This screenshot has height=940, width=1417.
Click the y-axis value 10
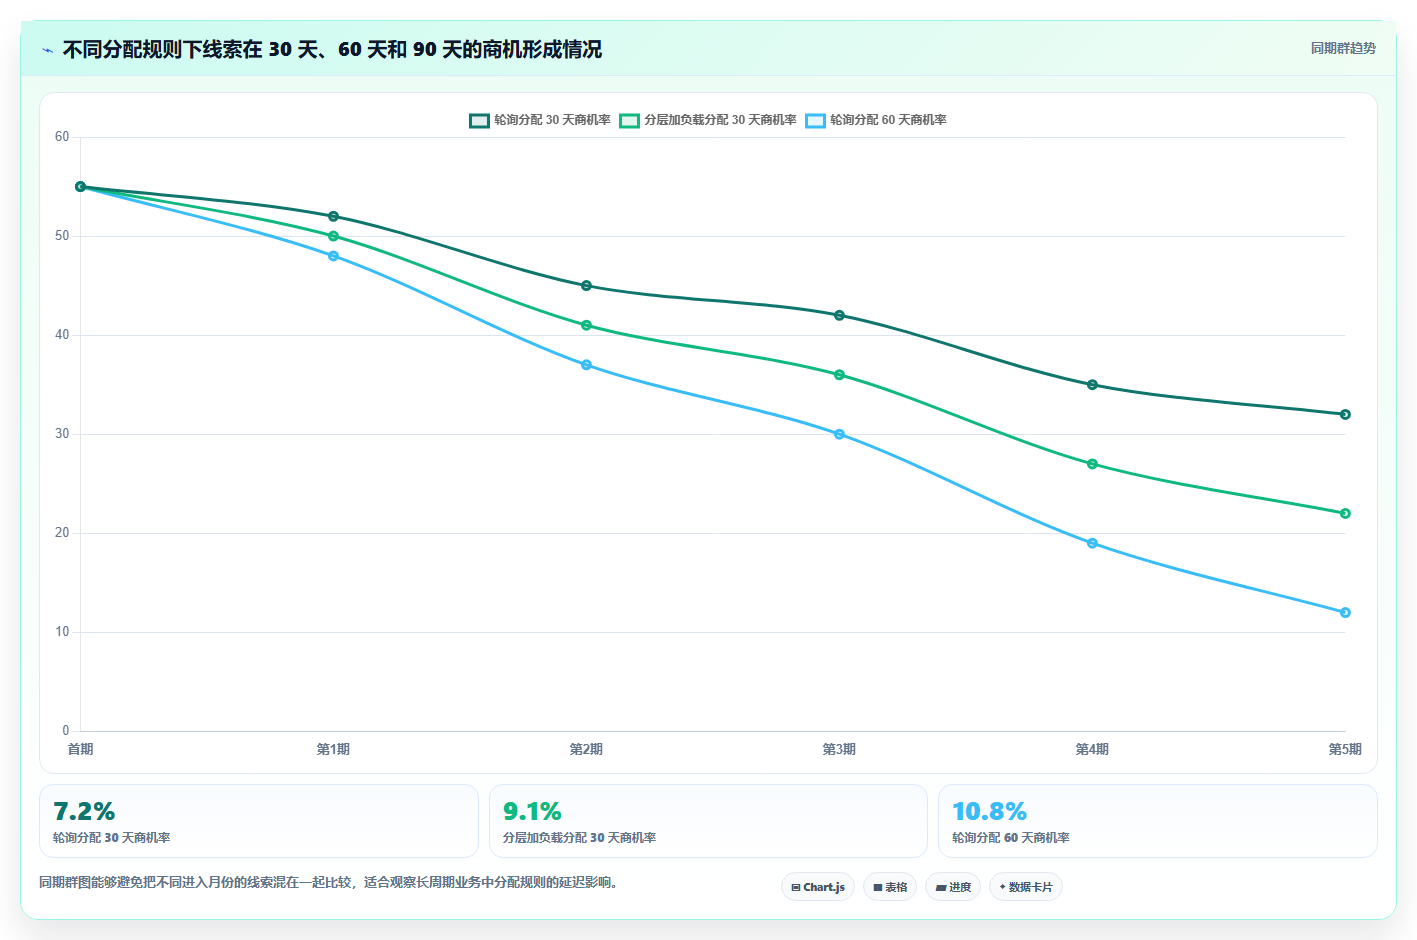[x=62, y=632]
